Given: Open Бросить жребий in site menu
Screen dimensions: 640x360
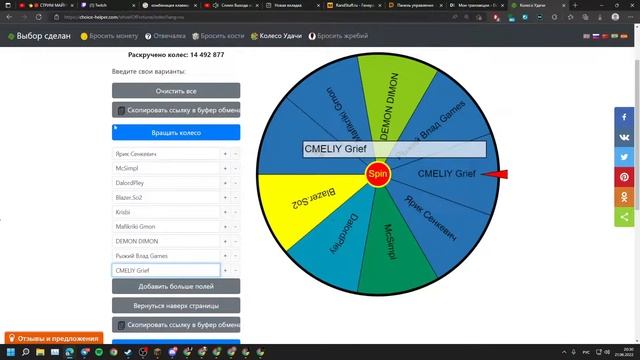Looking at the screenshot, I should coord(338,36).
